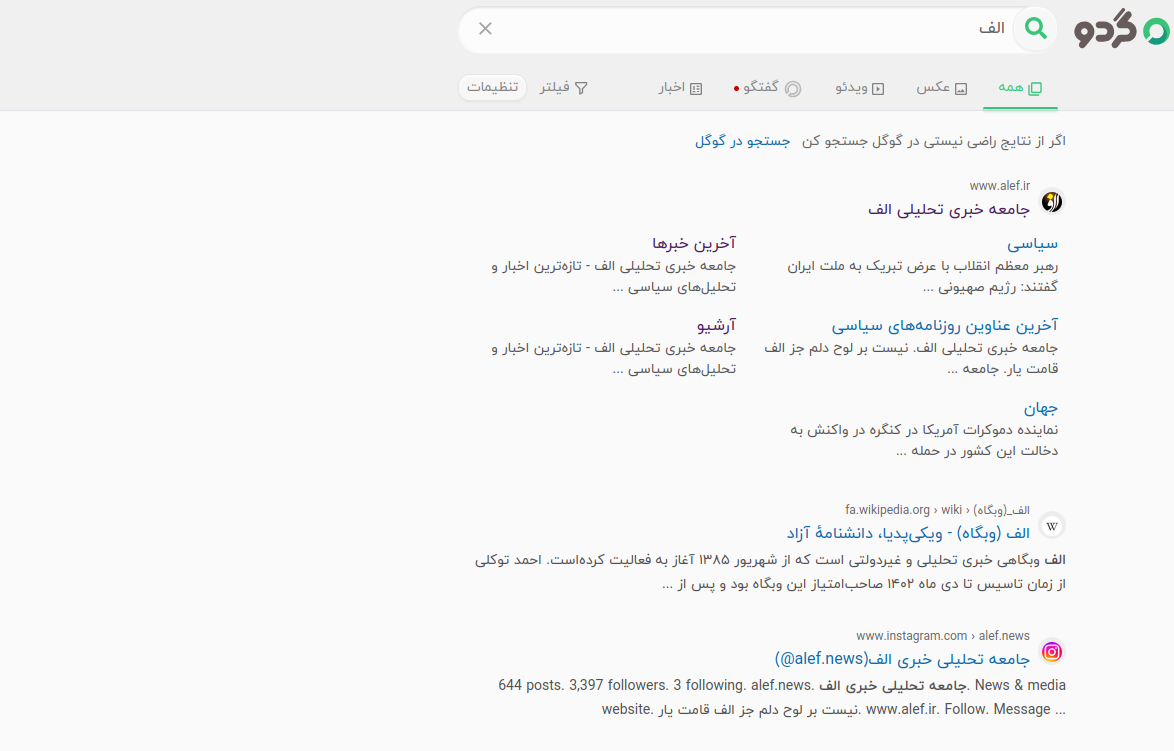Open the فیلتر filter options
The width and height of the screenshot is (1174, 751).
[x=564, y=88]
